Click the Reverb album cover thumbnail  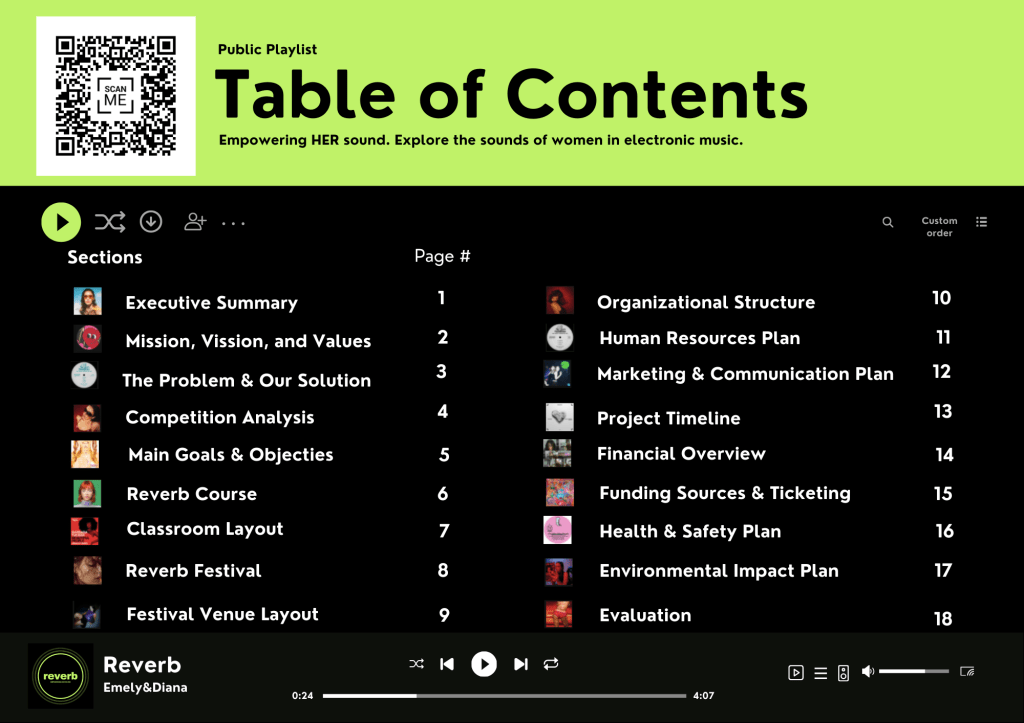point(60,676)
